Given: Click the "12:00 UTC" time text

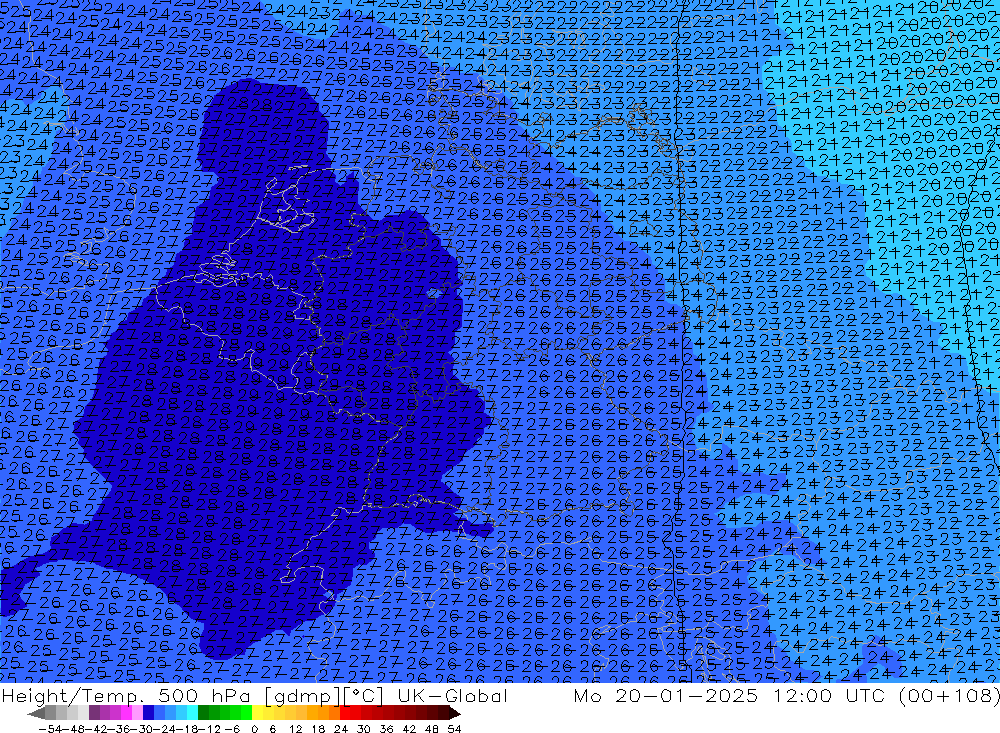Looking at the screenshot, I should point(829,695).
